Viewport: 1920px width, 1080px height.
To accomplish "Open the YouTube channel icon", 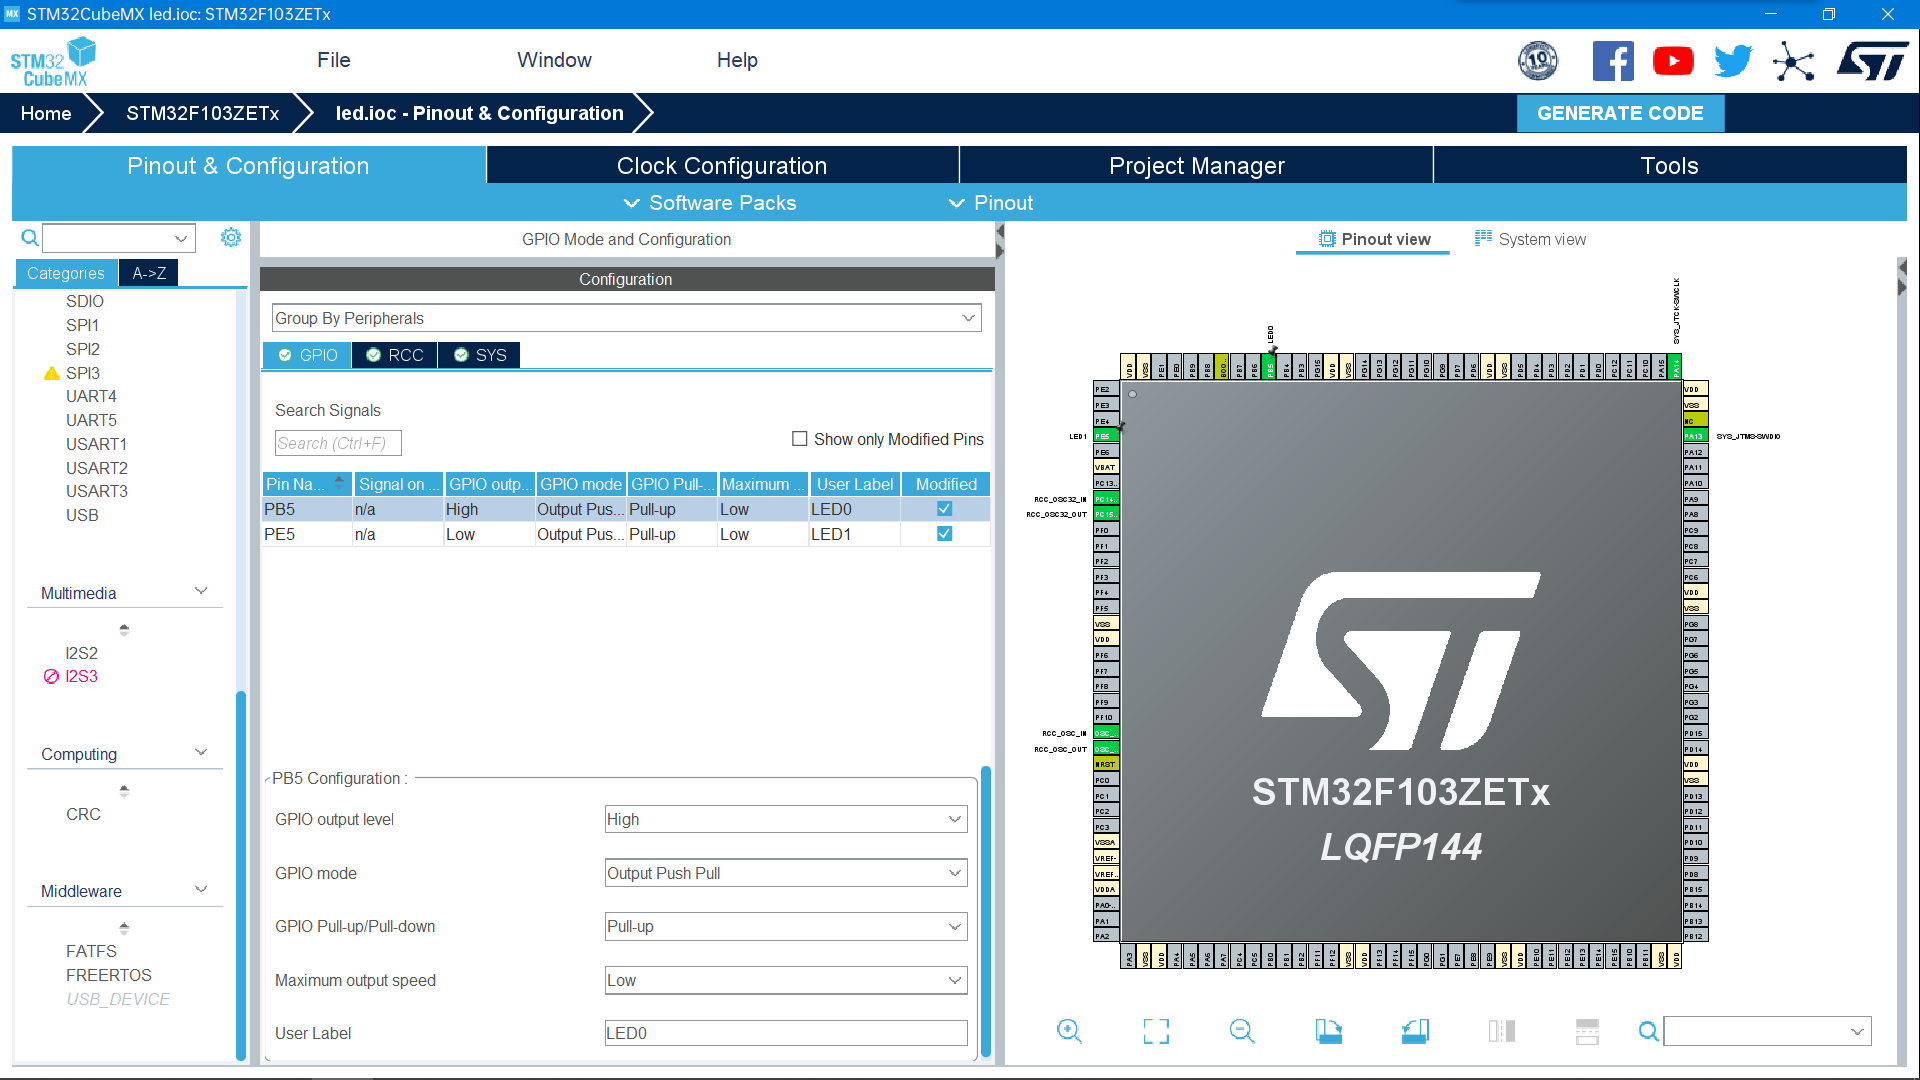I will coord(1673,61).
